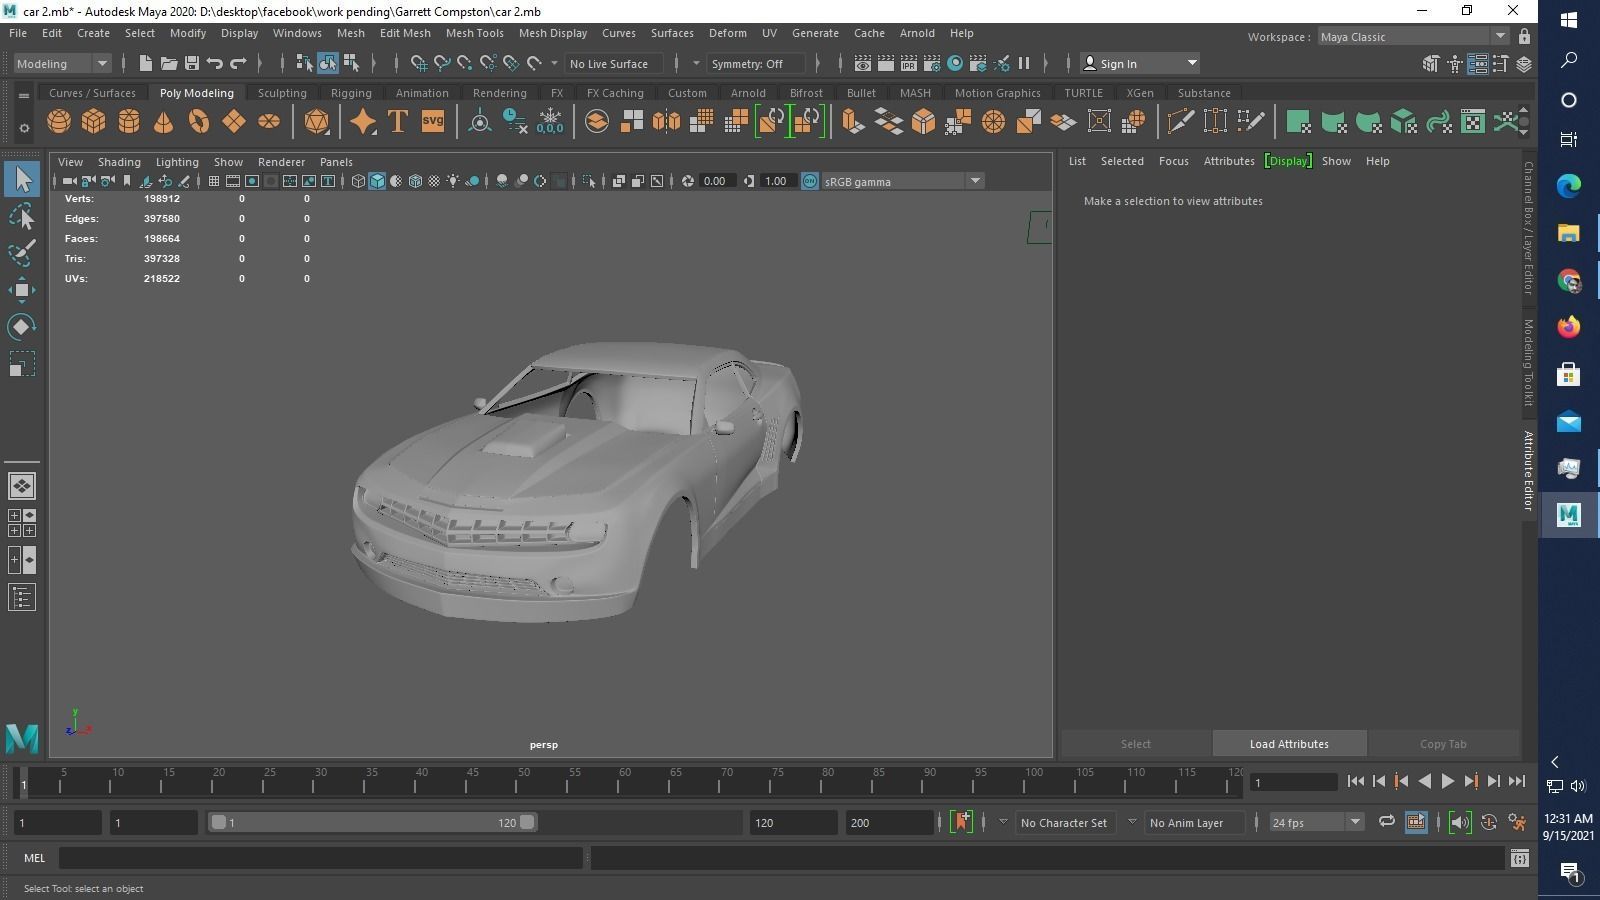1600x900 pixels.
Task: Open the Edit Mesh menu
Action: (x=405, y=33)
